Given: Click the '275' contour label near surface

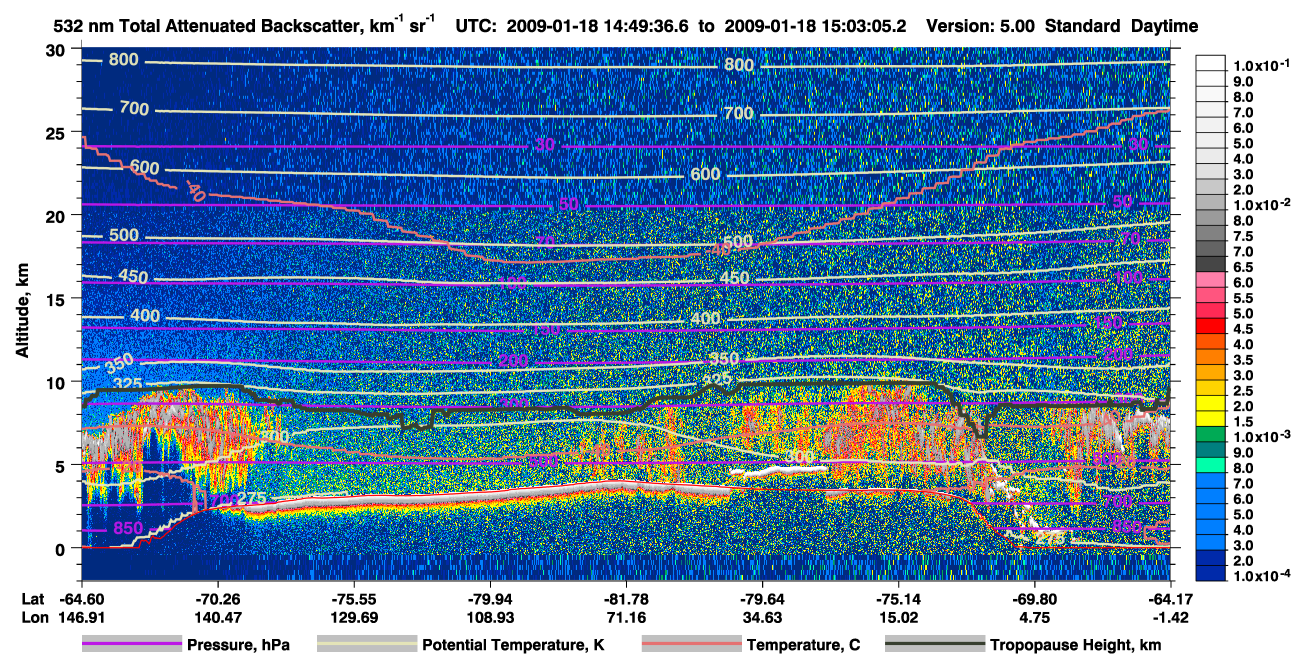Looking at the screenshot, I should [x=250, y=499].
